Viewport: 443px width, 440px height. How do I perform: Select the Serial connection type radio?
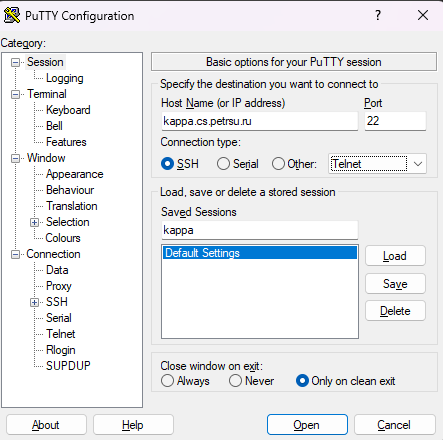pos(223,164)
